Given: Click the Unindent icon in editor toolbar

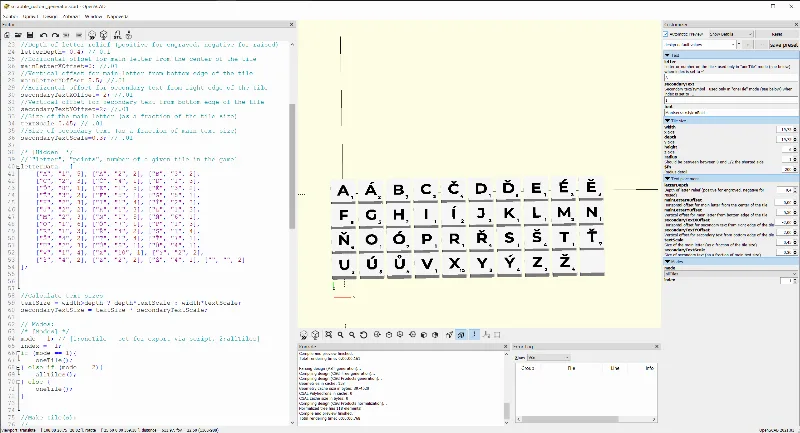Looking at the screenshot, I should point(66,35).
